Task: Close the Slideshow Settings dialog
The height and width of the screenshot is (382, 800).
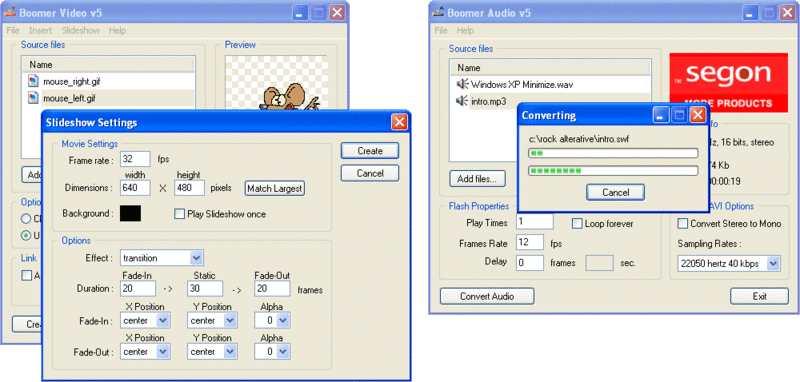Action: (x=399, y=122)
